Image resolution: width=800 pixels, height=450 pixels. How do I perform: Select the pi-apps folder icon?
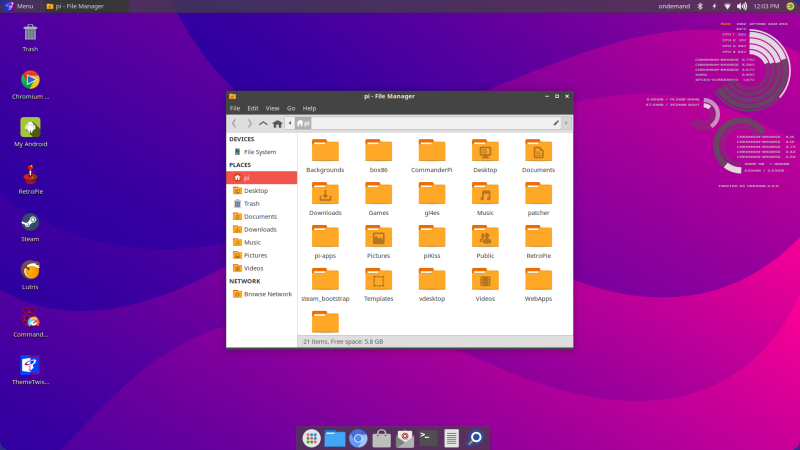(325, 236)
